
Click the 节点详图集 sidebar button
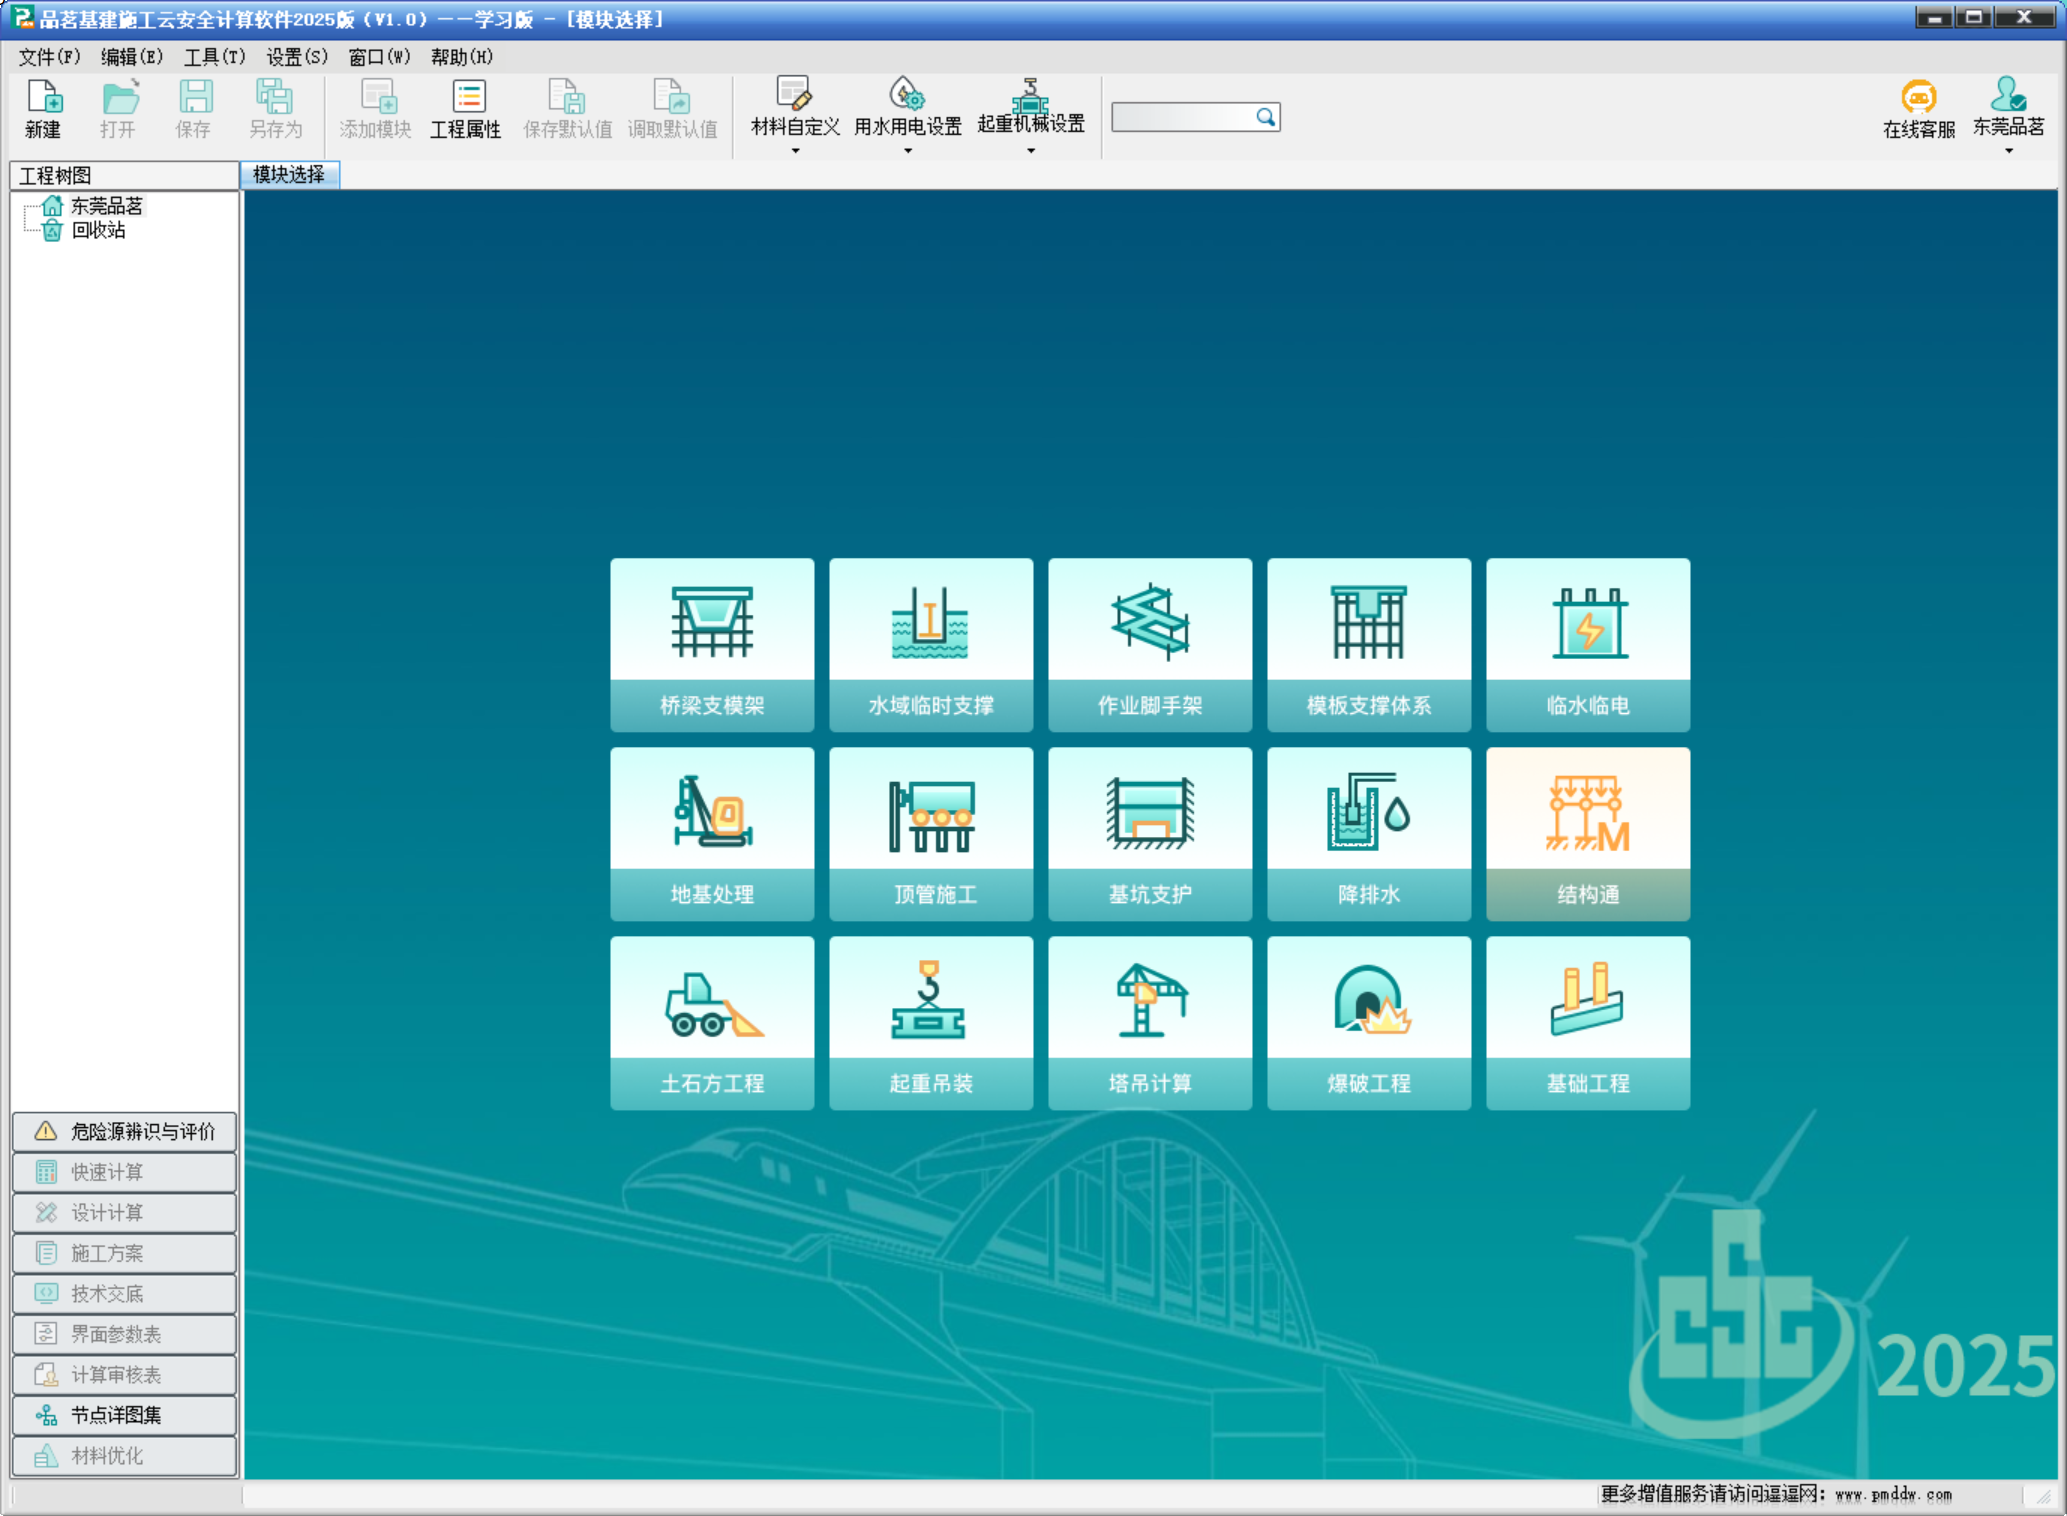(124, 1415)
